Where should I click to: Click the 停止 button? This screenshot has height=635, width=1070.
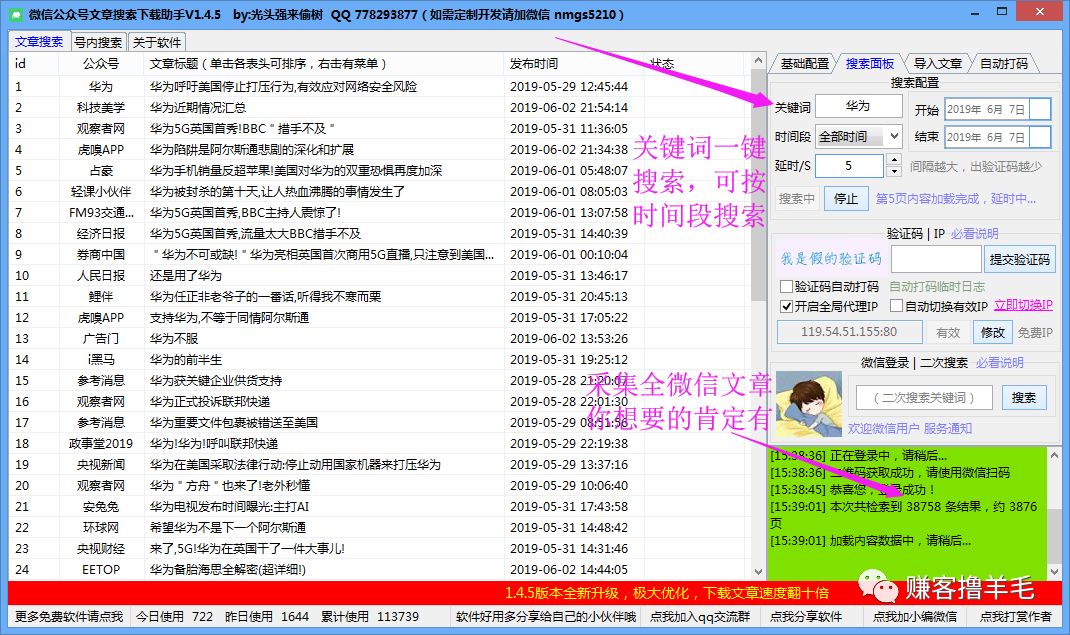[x=845, y=198]
